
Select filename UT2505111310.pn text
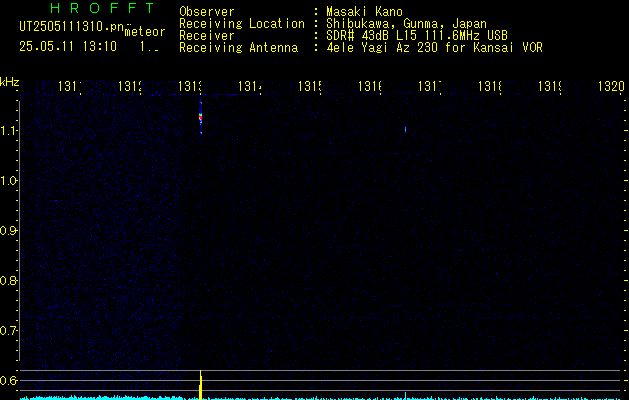tap(72, 26)
